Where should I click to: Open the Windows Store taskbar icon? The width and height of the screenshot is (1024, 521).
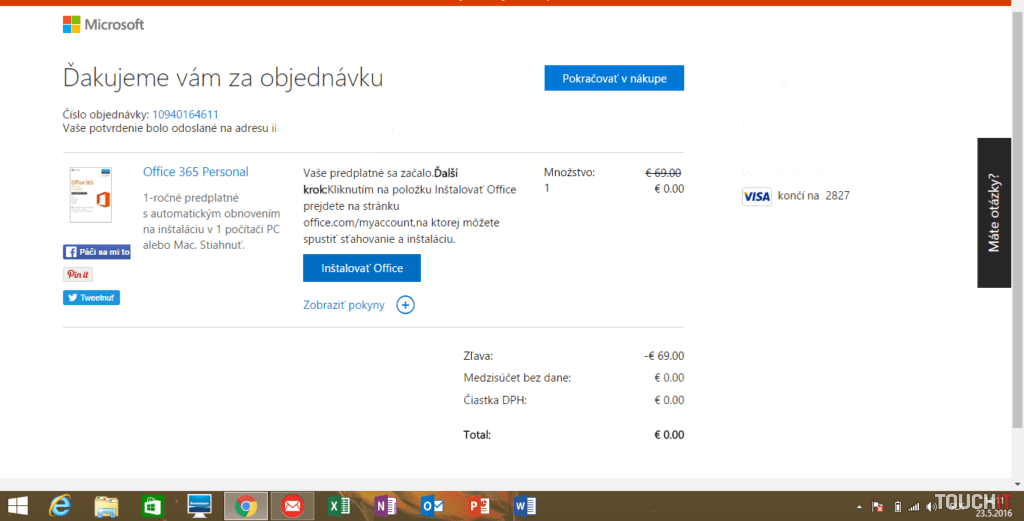pos(152,506)
